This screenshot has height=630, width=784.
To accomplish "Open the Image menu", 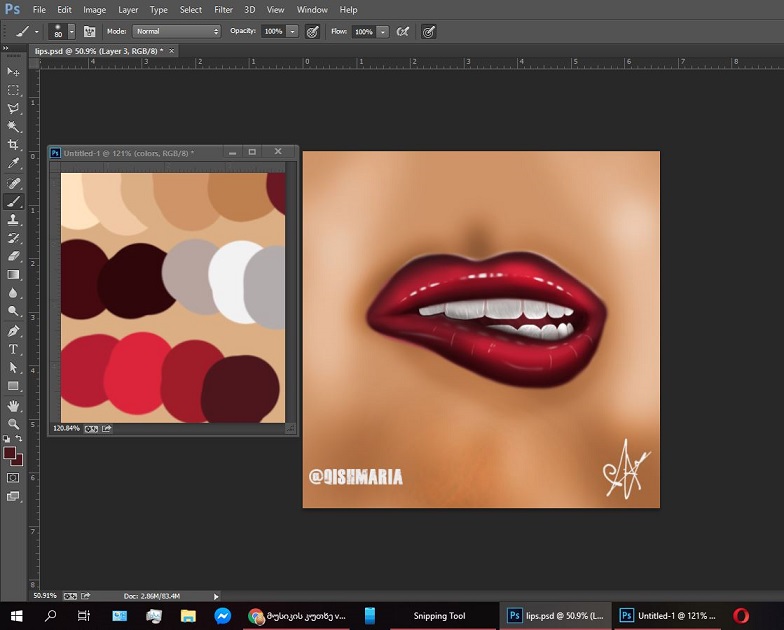I will (94, 10).
